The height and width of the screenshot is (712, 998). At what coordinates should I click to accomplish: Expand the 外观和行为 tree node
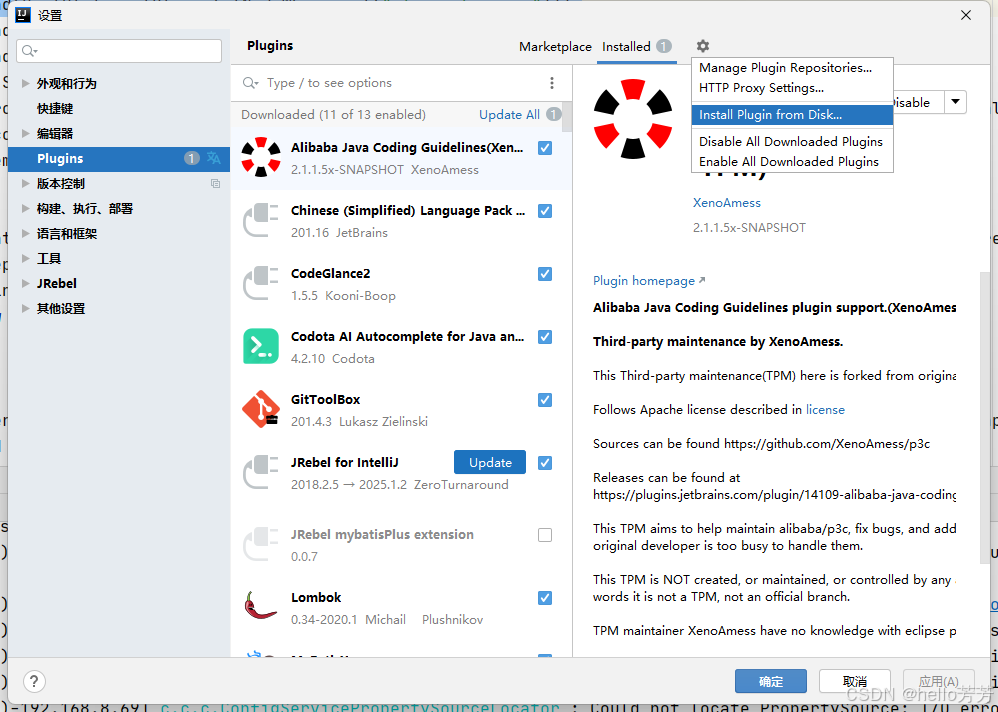[x=25, y=83]
